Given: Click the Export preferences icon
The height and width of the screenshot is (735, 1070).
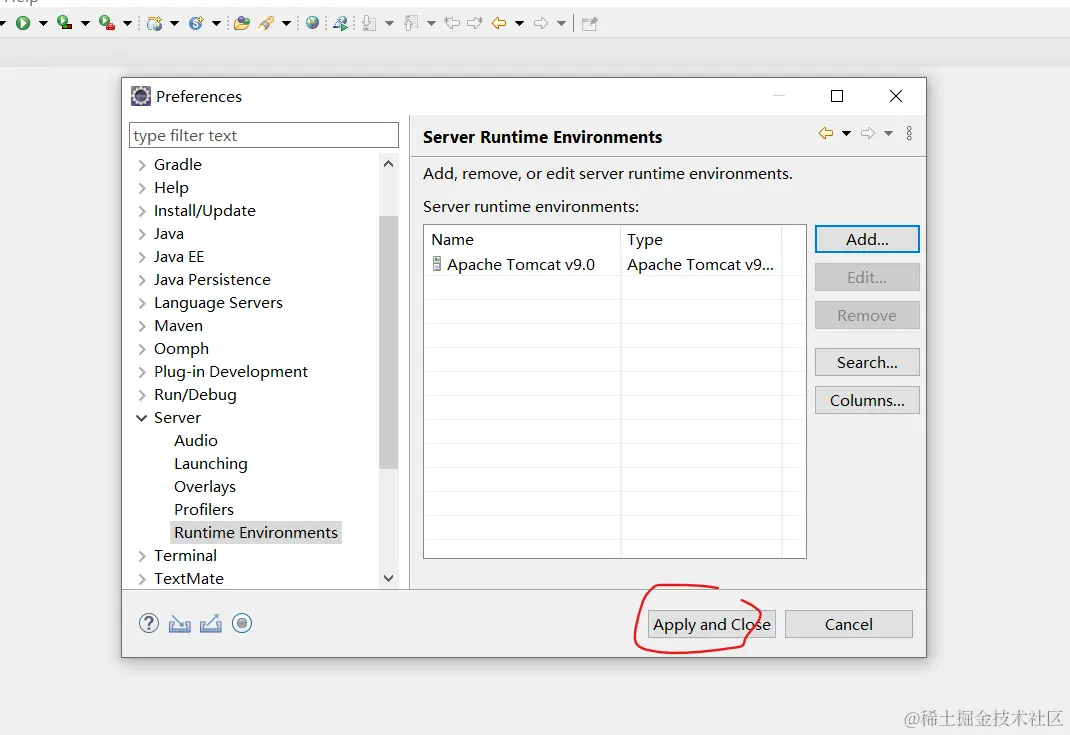Looking at the screenshot, I should tap(210, 624).
